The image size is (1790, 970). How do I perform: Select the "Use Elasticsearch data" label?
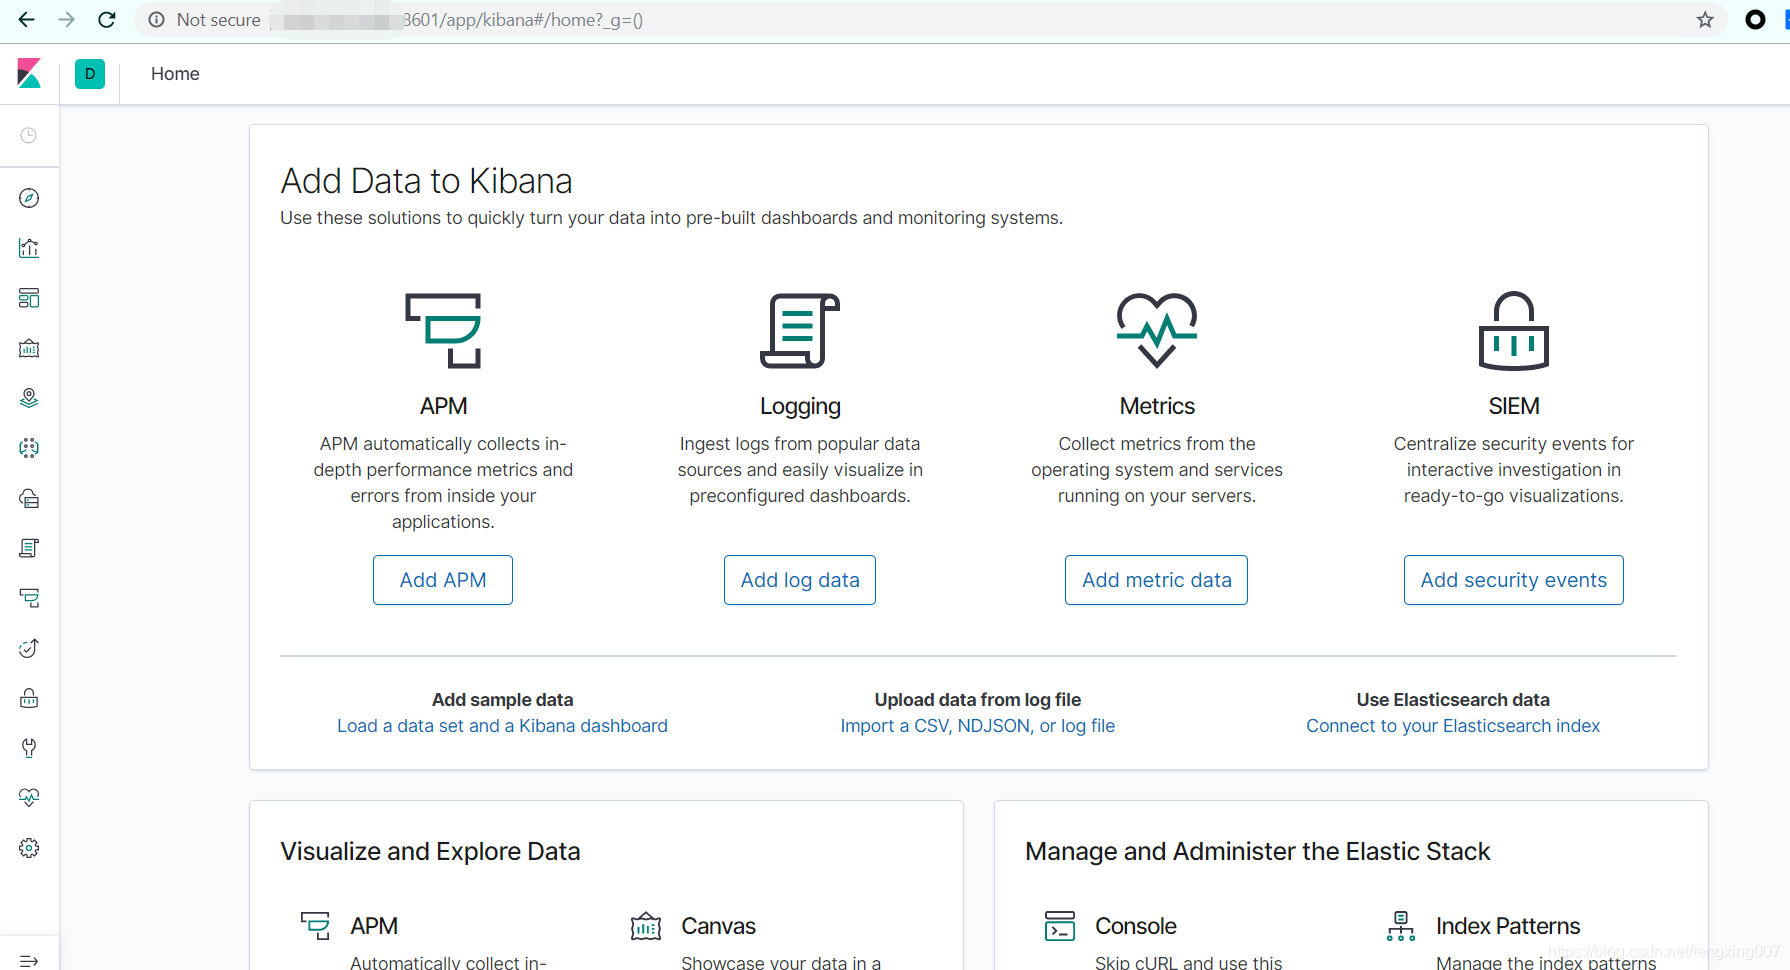1453,700
